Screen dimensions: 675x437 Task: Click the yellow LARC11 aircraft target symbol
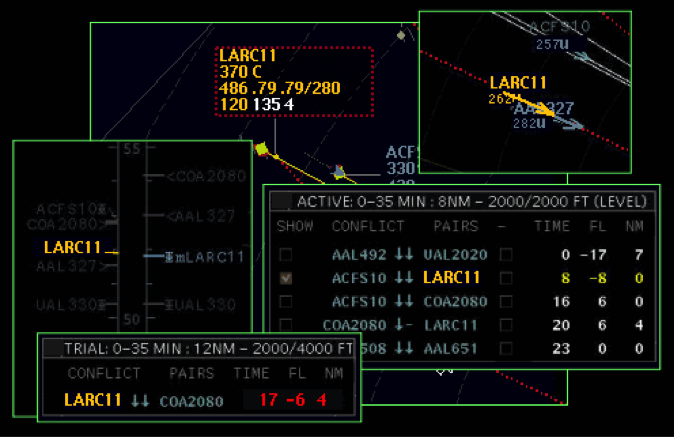point(262,150)
